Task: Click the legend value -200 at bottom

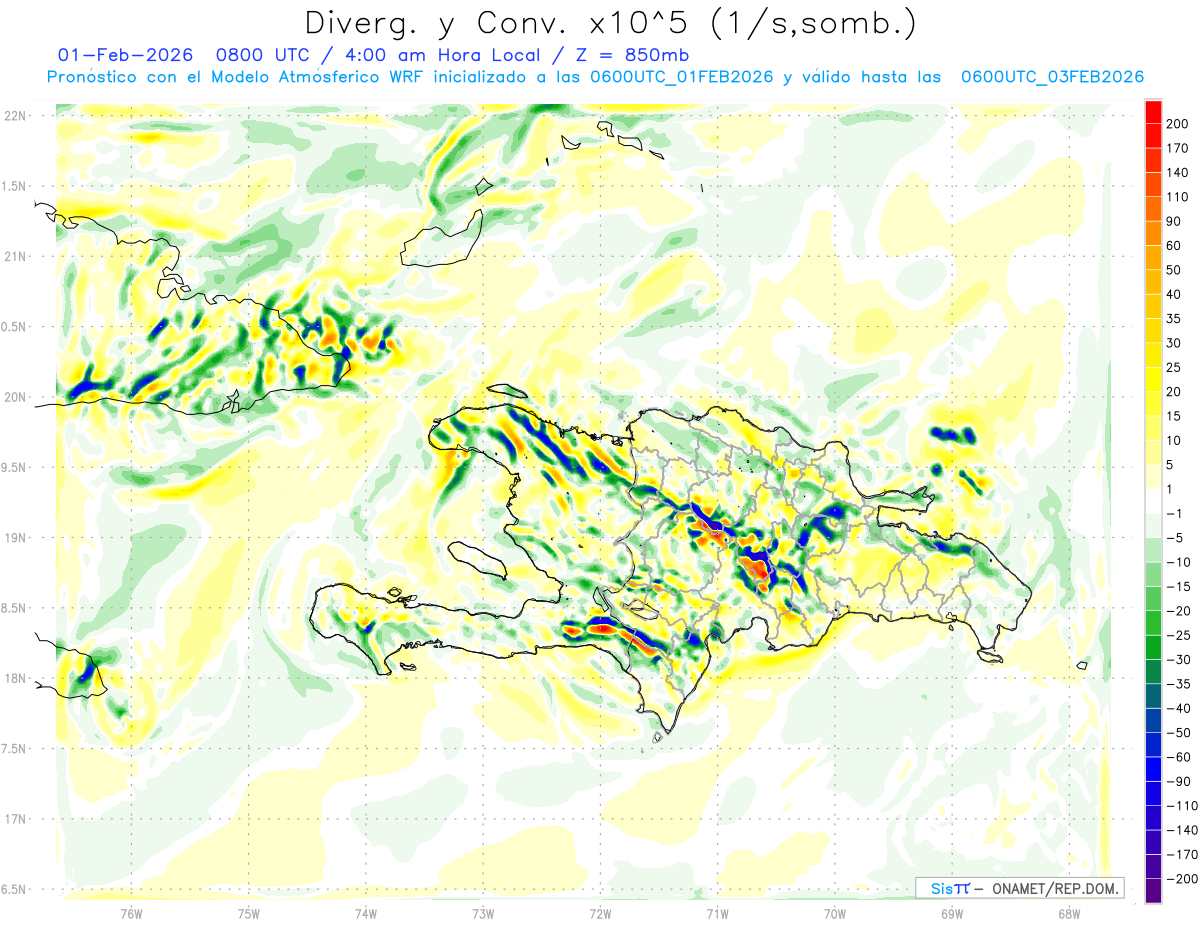Action: click(1182, 878)
